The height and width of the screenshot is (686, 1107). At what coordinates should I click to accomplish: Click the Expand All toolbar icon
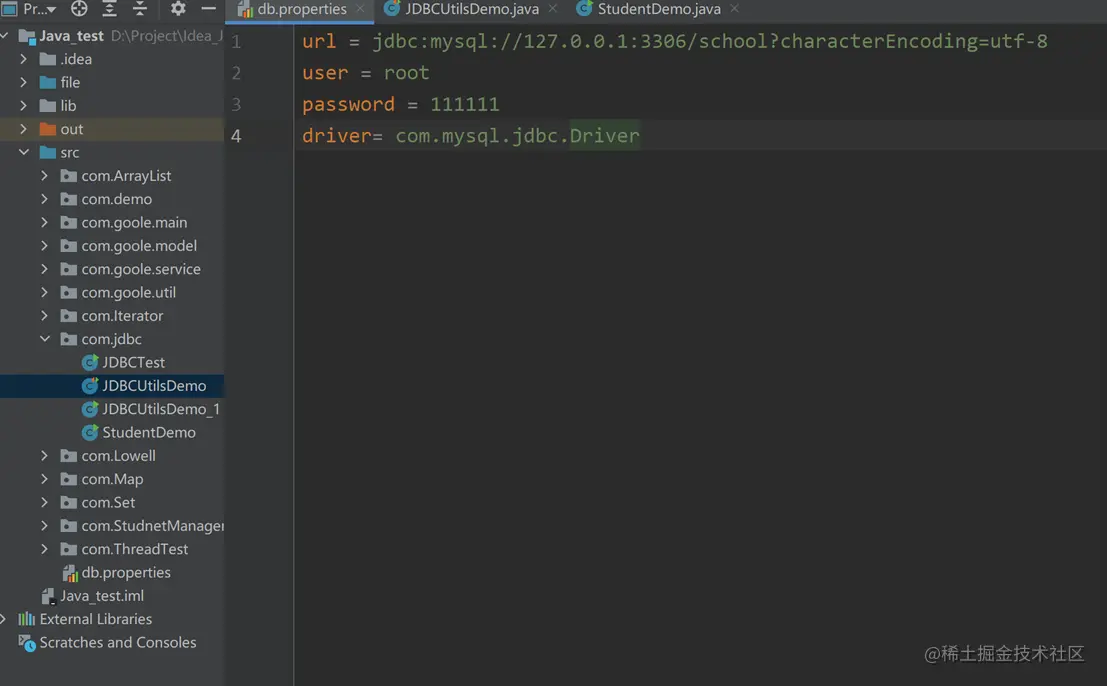point(109,9)
